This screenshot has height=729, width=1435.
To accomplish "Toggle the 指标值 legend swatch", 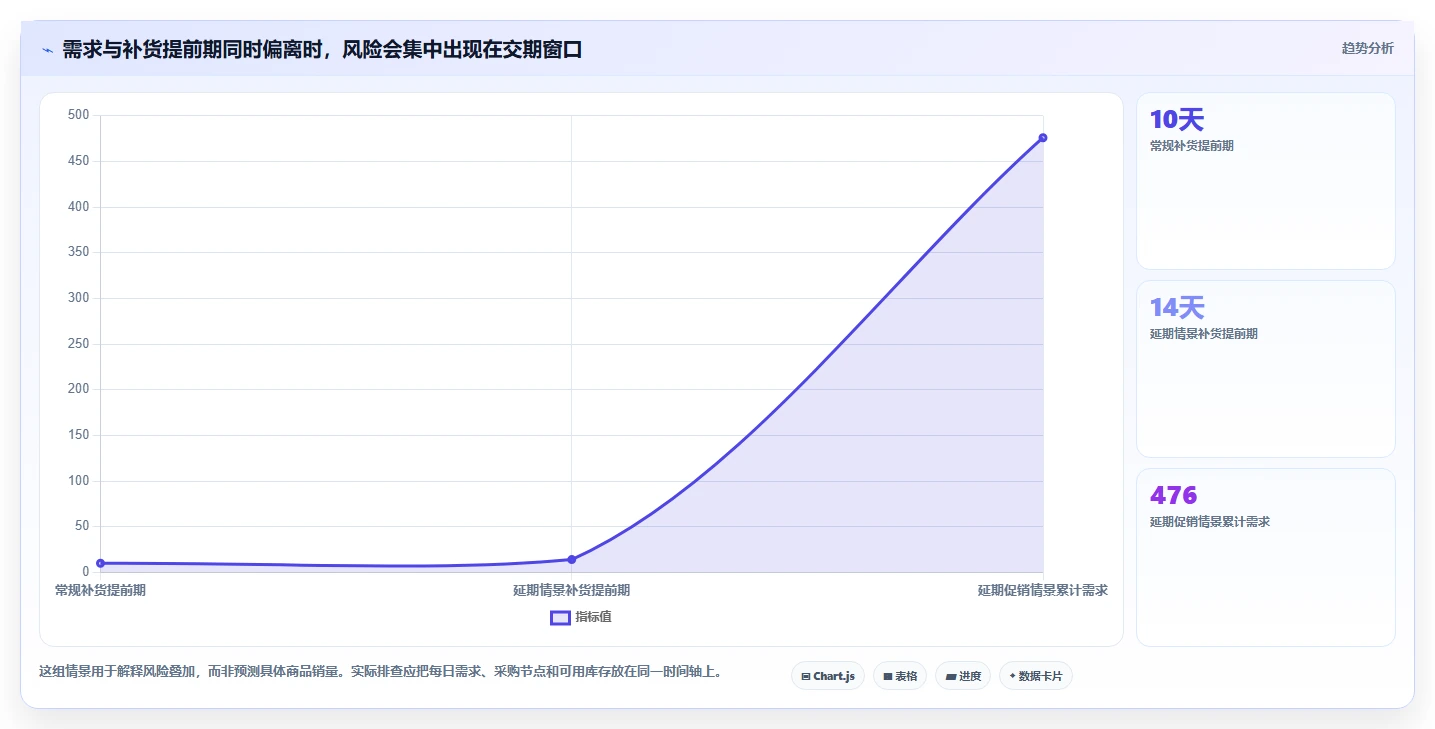I will [560, 617].
